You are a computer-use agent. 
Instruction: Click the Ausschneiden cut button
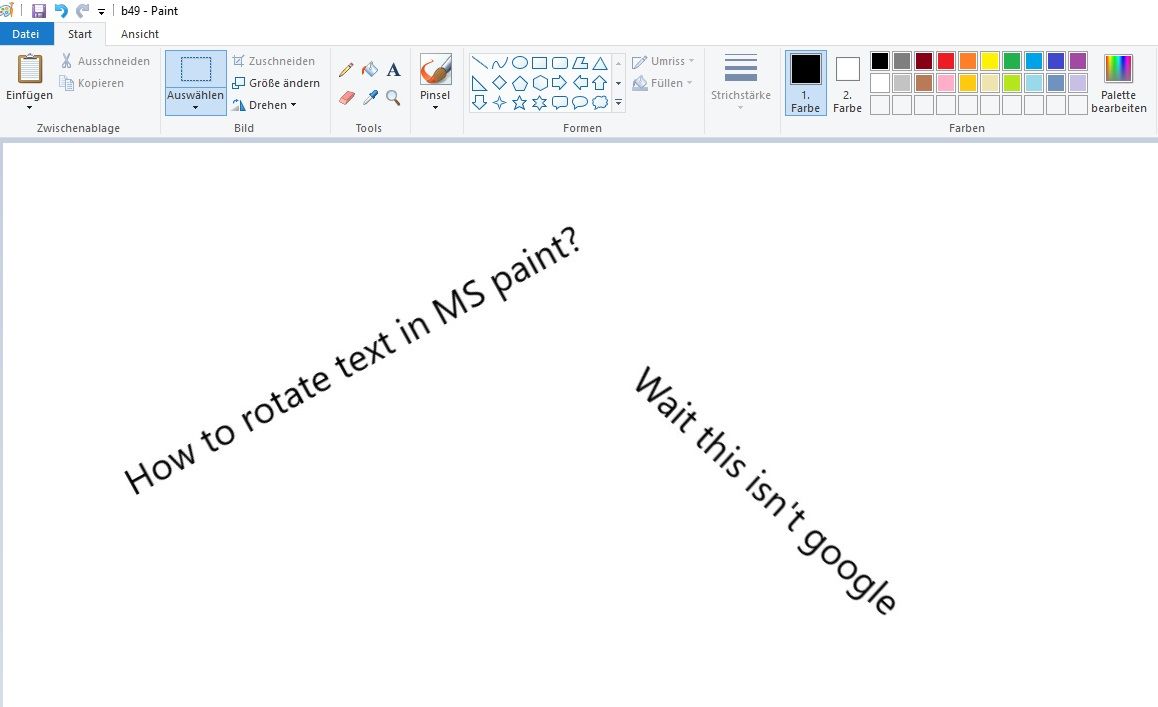pyautogui.click(x=106, y=61)
